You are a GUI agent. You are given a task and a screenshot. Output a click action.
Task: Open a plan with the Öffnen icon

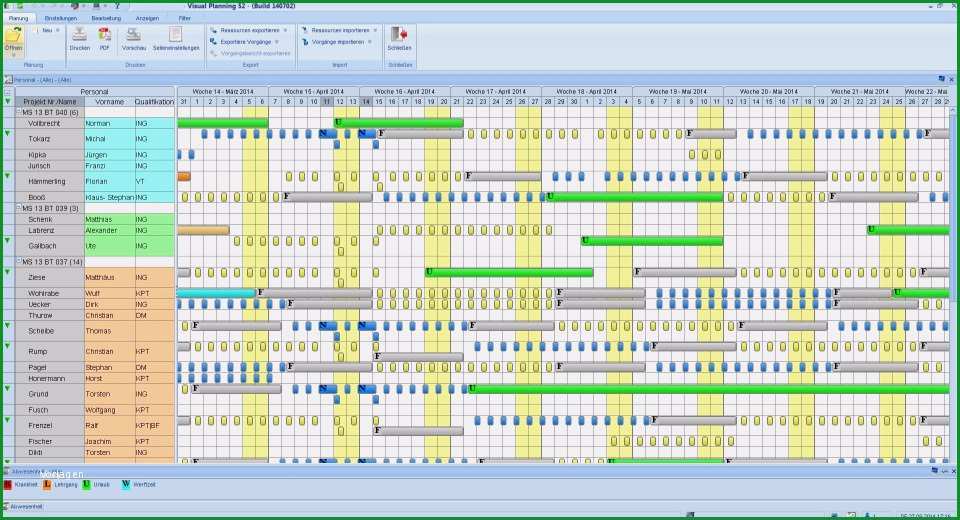(x=13, y=36)
